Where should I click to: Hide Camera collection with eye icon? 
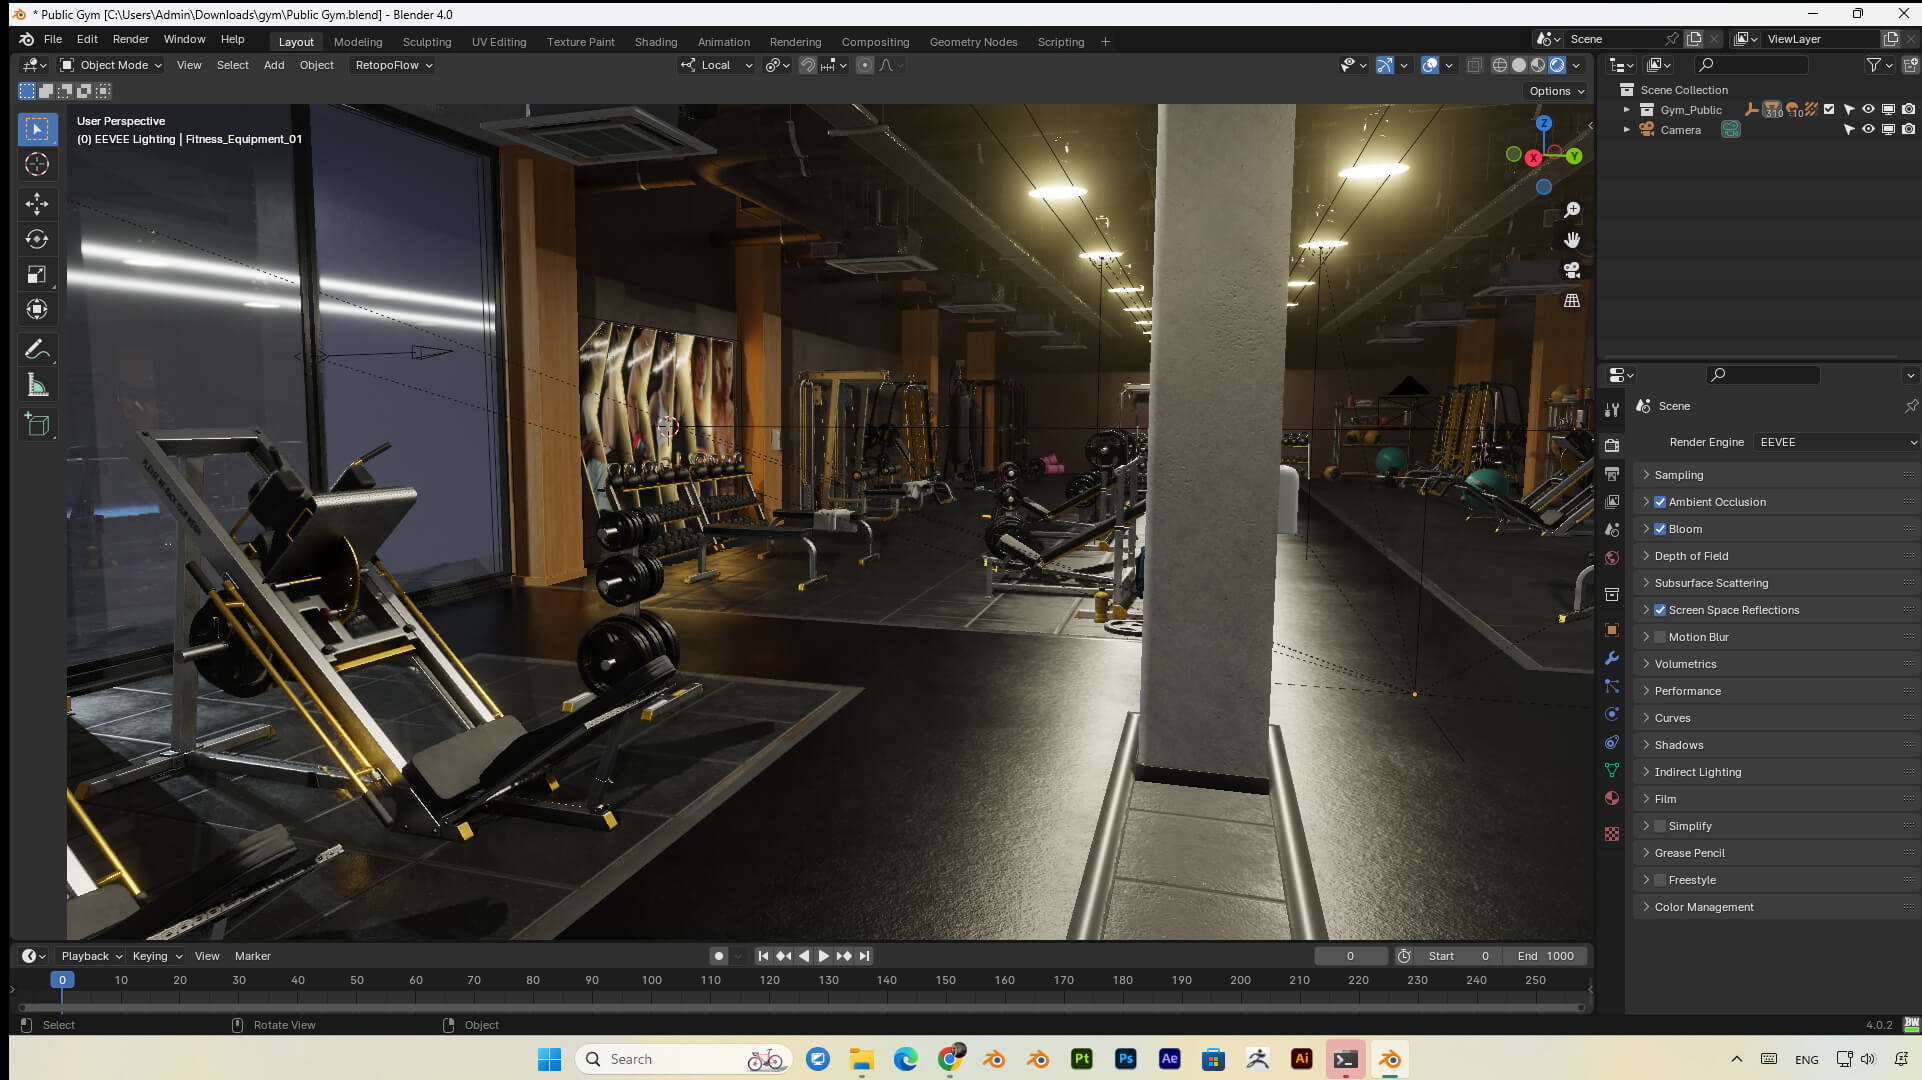(1868, 130)
